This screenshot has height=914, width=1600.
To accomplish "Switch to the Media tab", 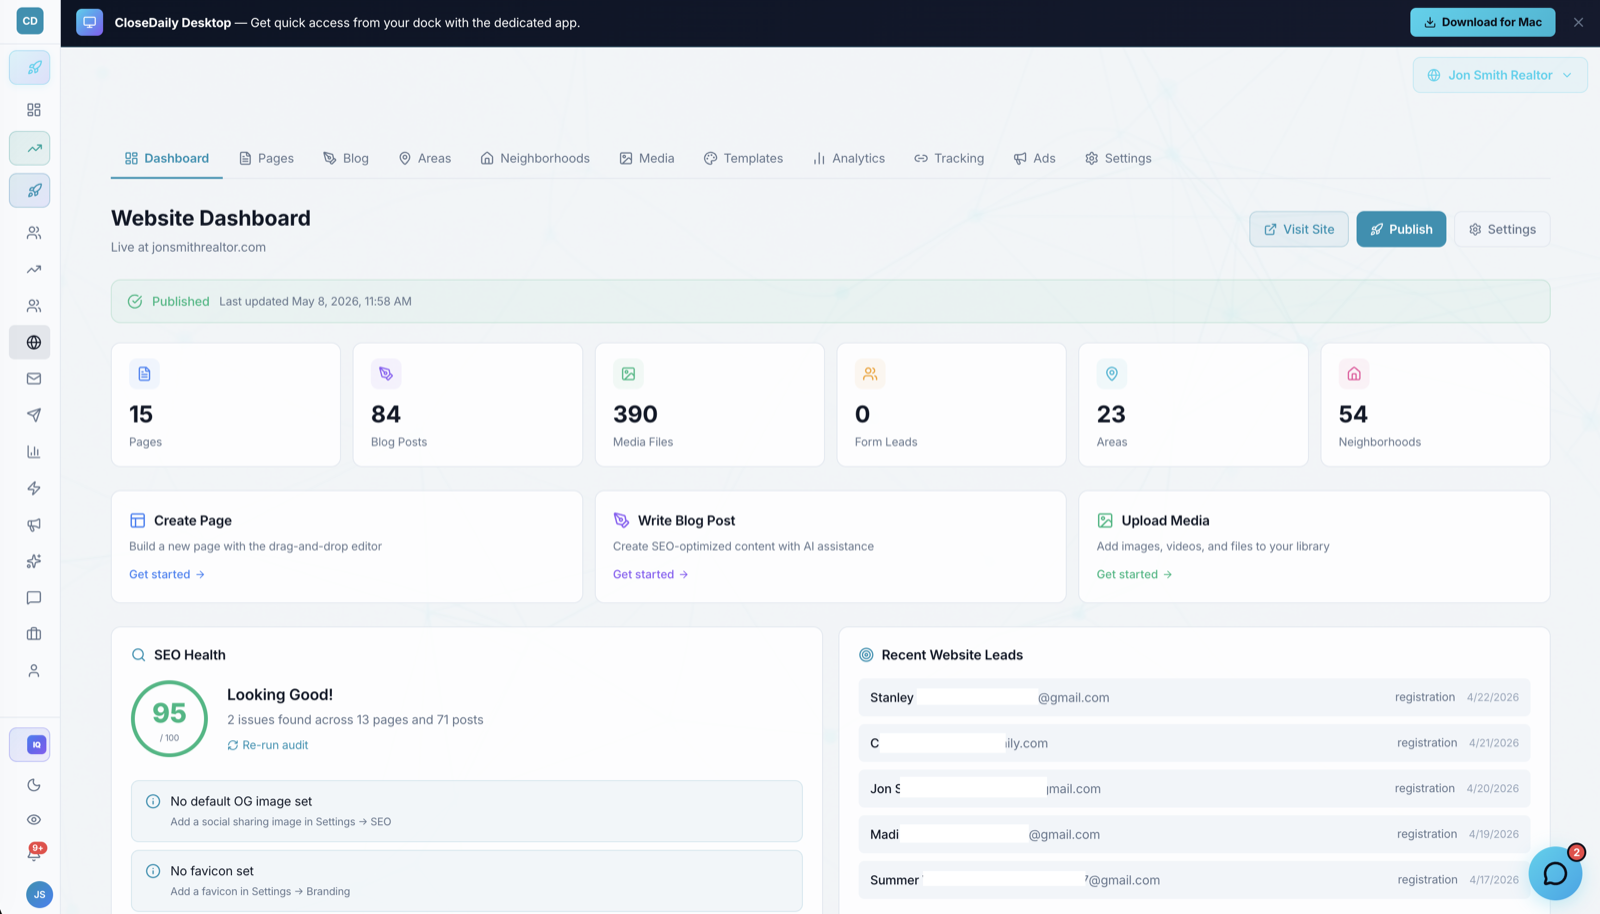I will point(647,158).
